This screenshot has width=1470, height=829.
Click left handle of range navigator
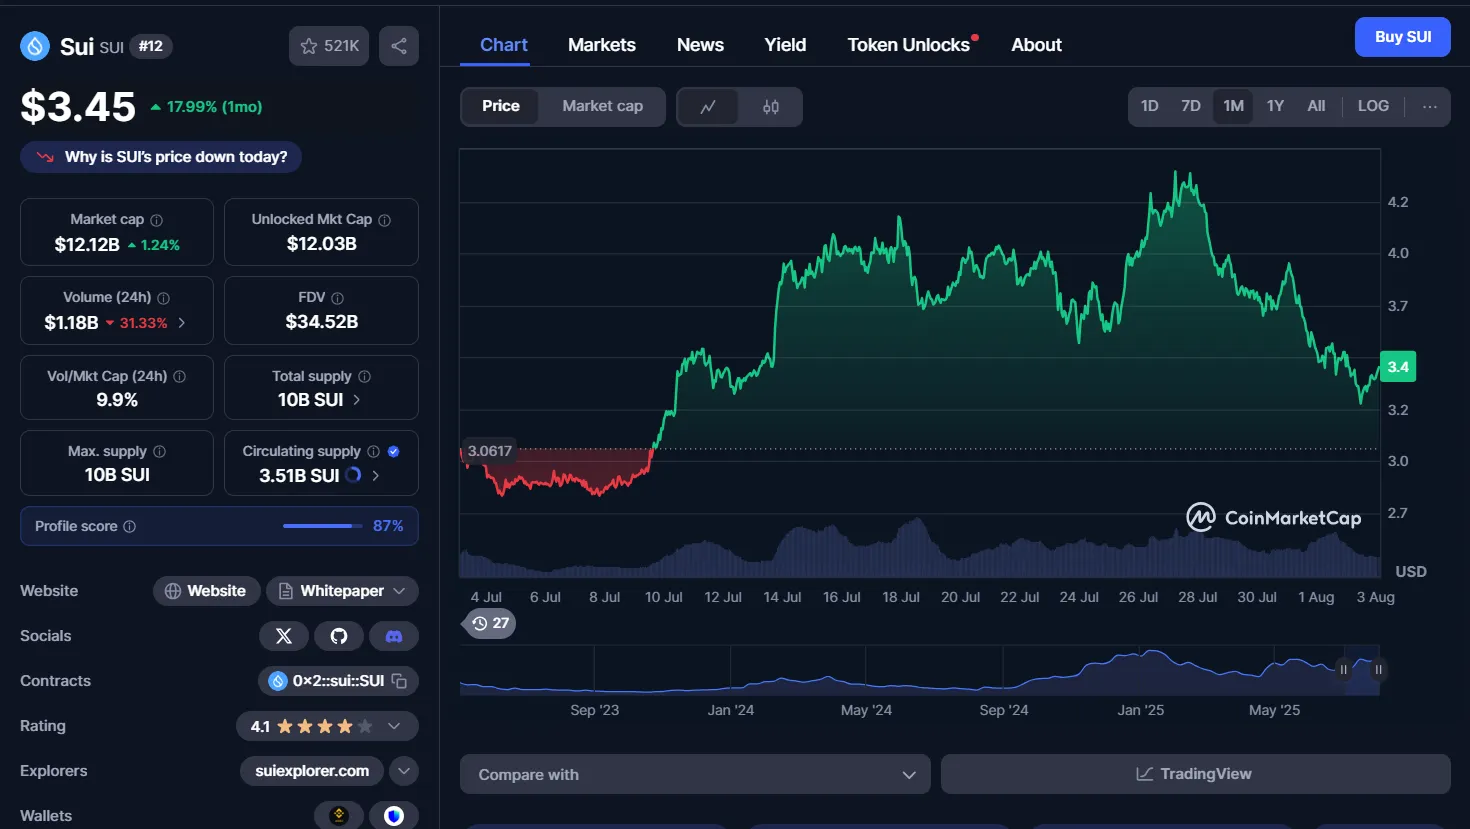pyautogui.click(x=1344, y=670)
